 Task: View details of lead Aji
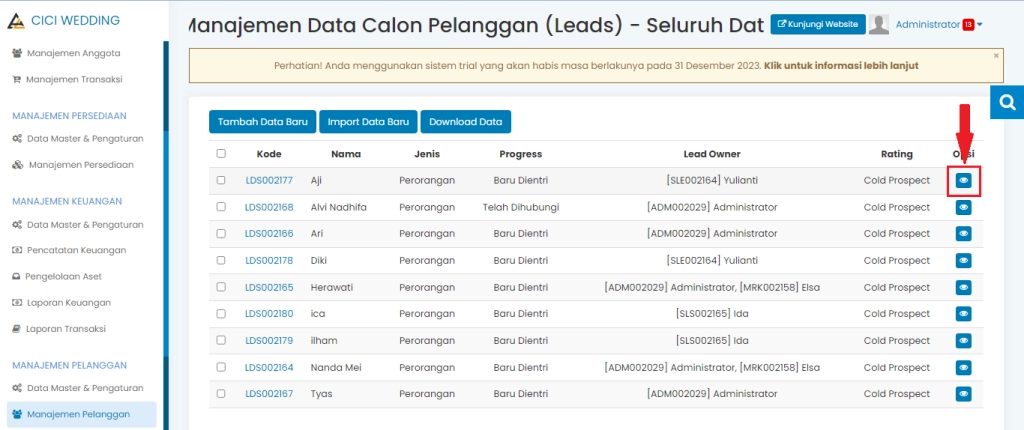click(x=963, y=180)
